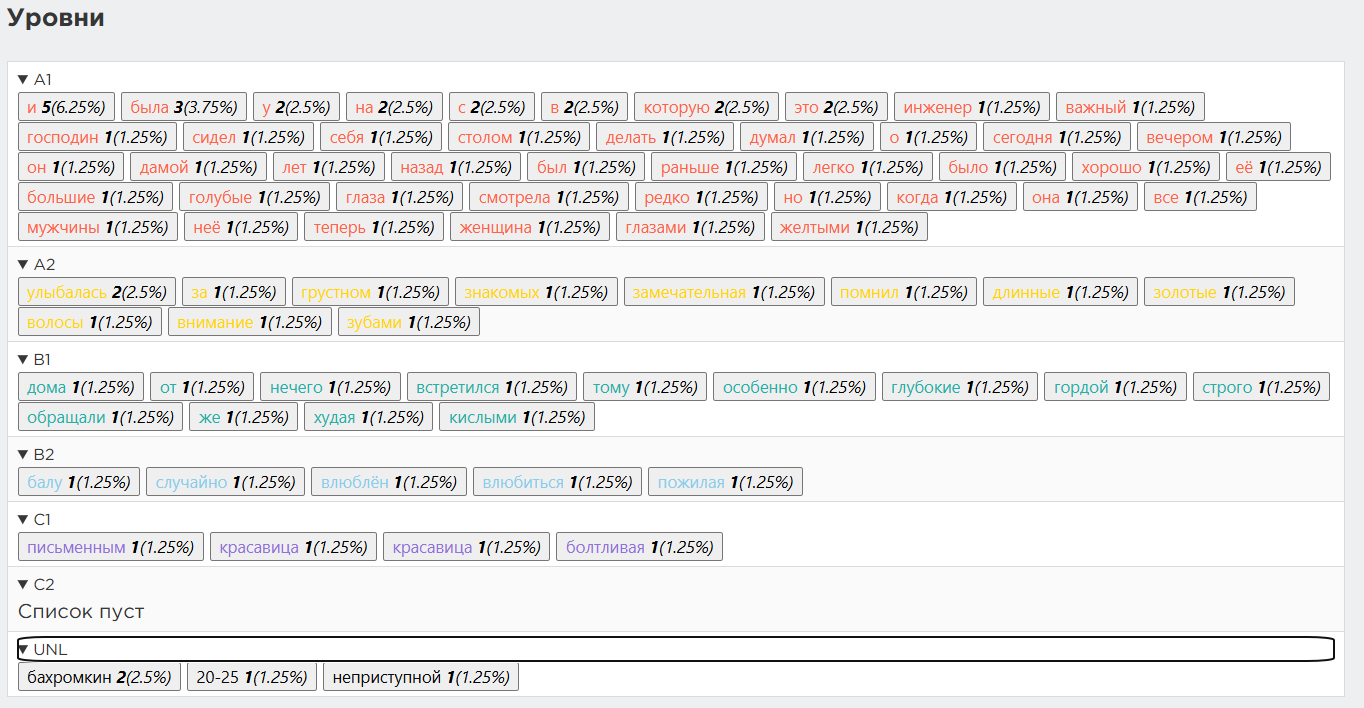Collapse the UNL section
This screenshot has height=708, width=1364.
click(x=42, y=649)
